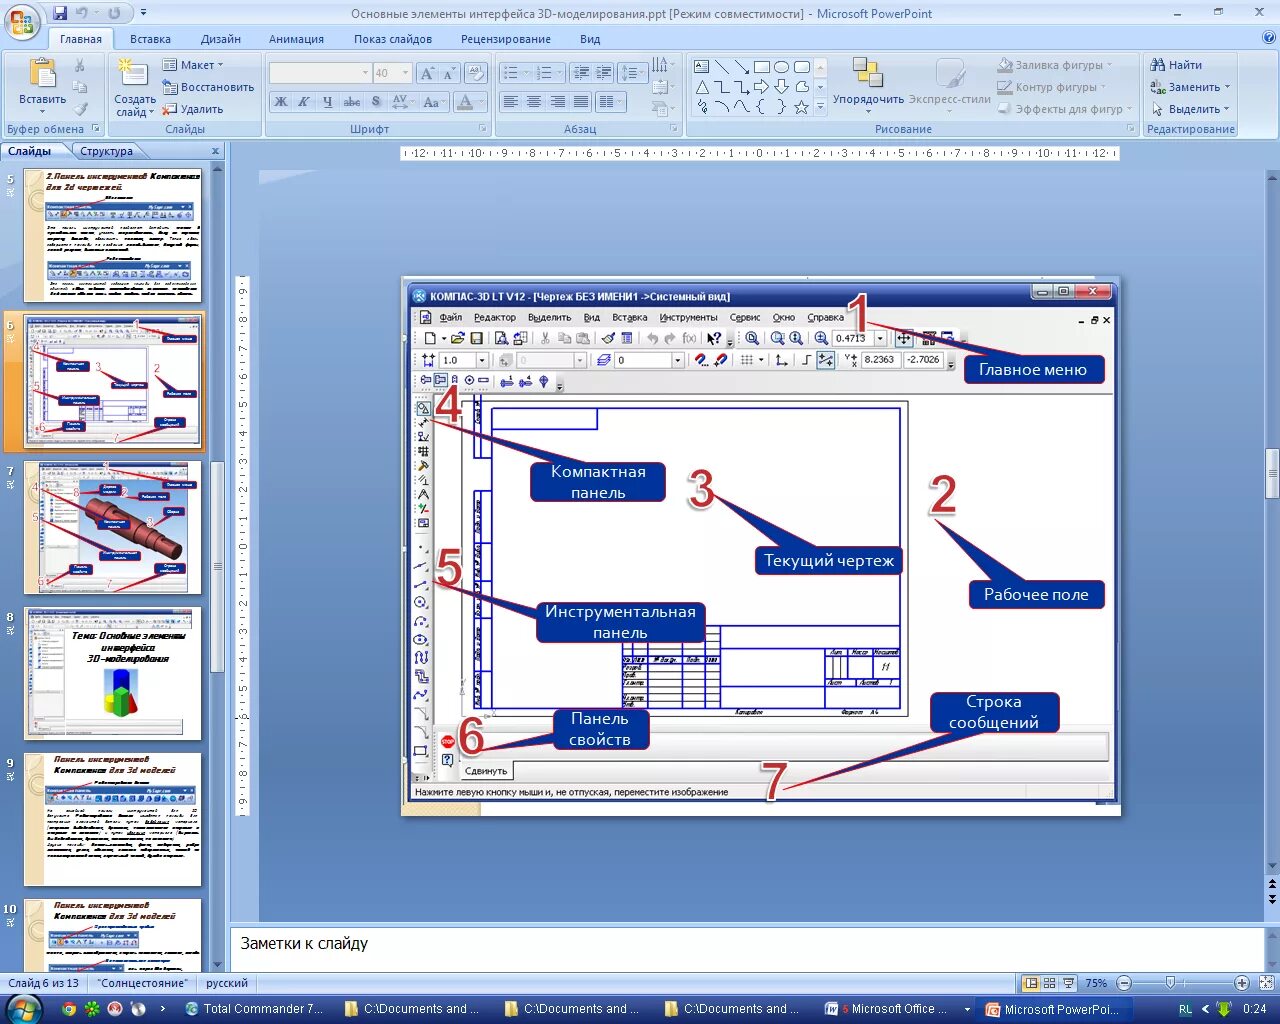Open the Office button menu
The height and width of the screenshot is (1024, 1280).
(22, 20)
